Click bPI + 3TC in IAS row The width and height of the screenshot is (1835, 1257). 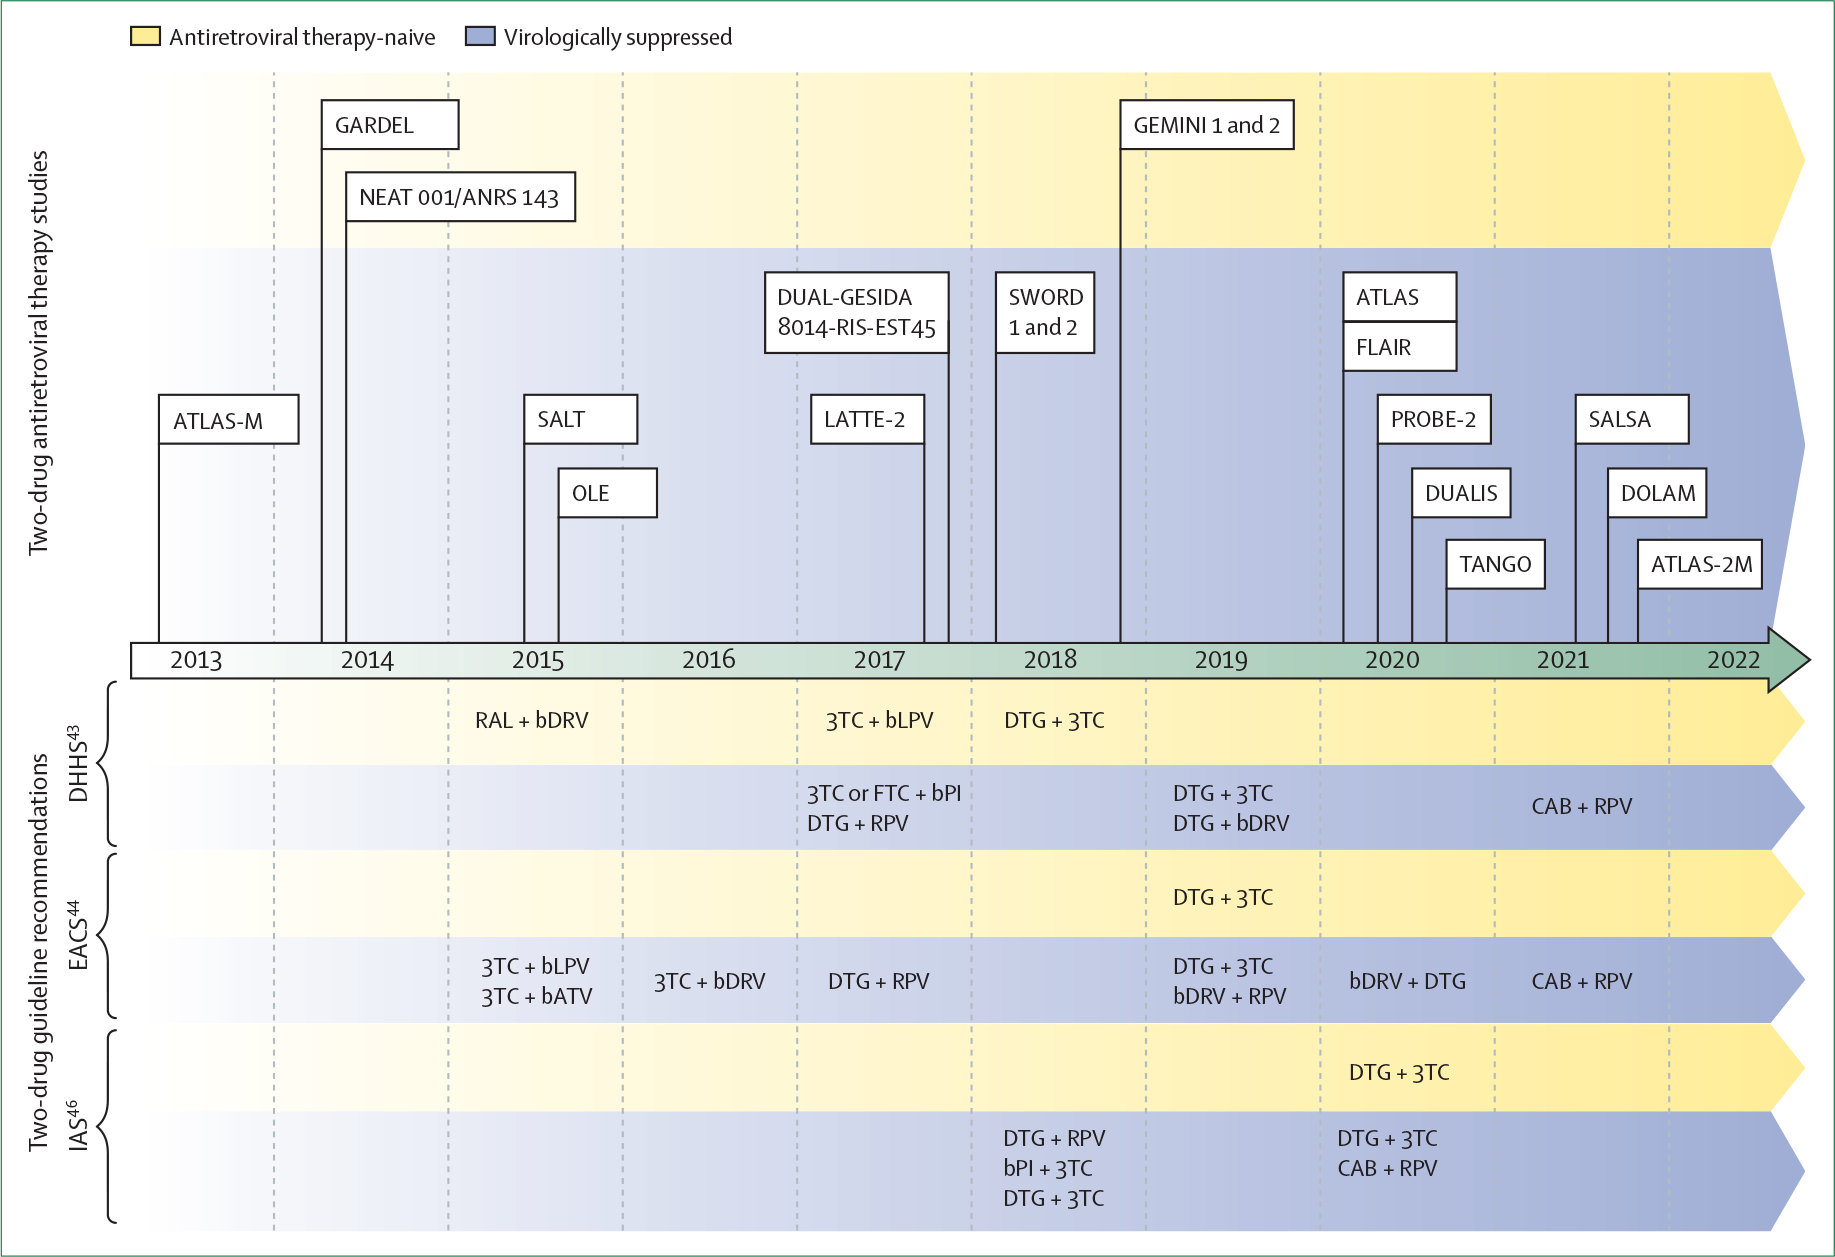[x=1048, y=1168]
